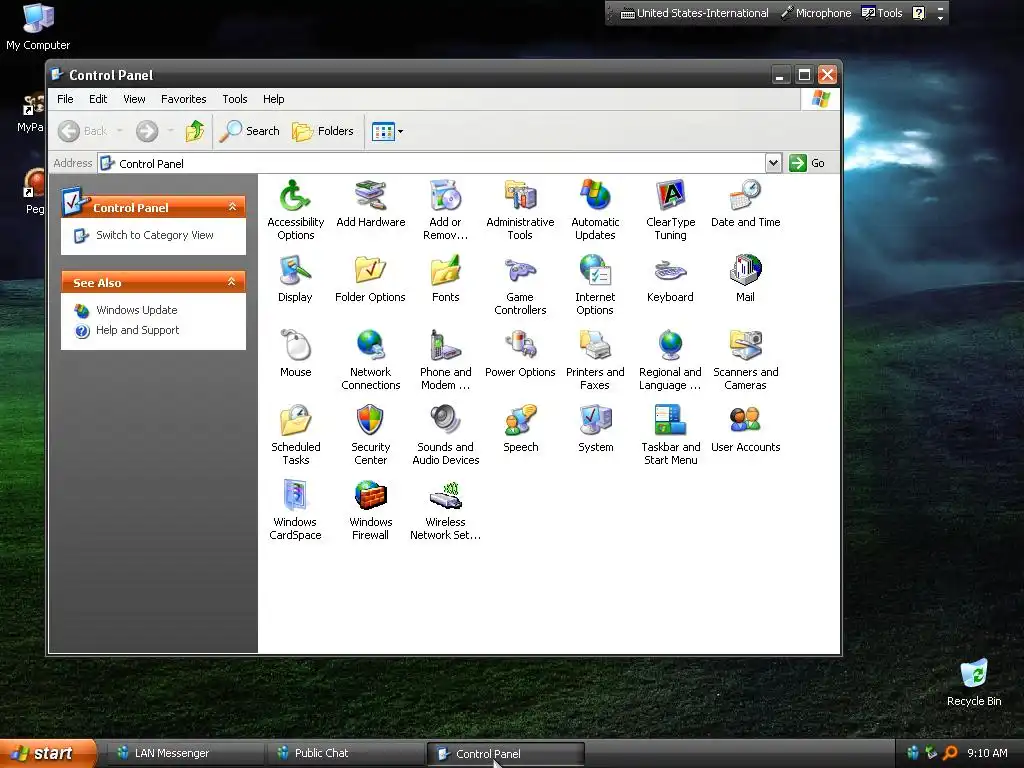1024x768 pixels.
Task: Switch to Public Chat taskbar button
Action: click(345, 753)
